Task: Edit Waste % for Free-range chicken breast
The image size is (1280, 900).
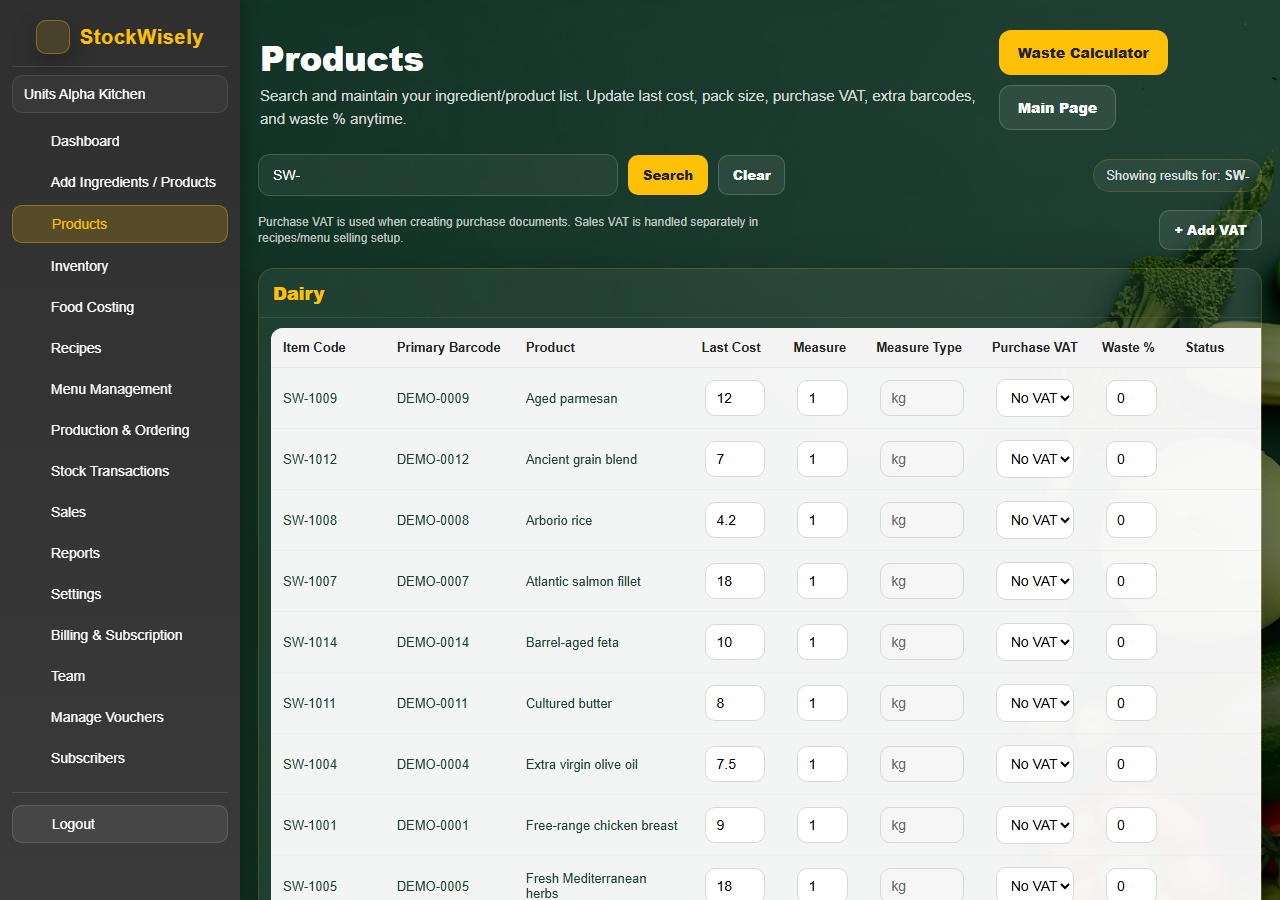Action: click(x=1131, y=825)
